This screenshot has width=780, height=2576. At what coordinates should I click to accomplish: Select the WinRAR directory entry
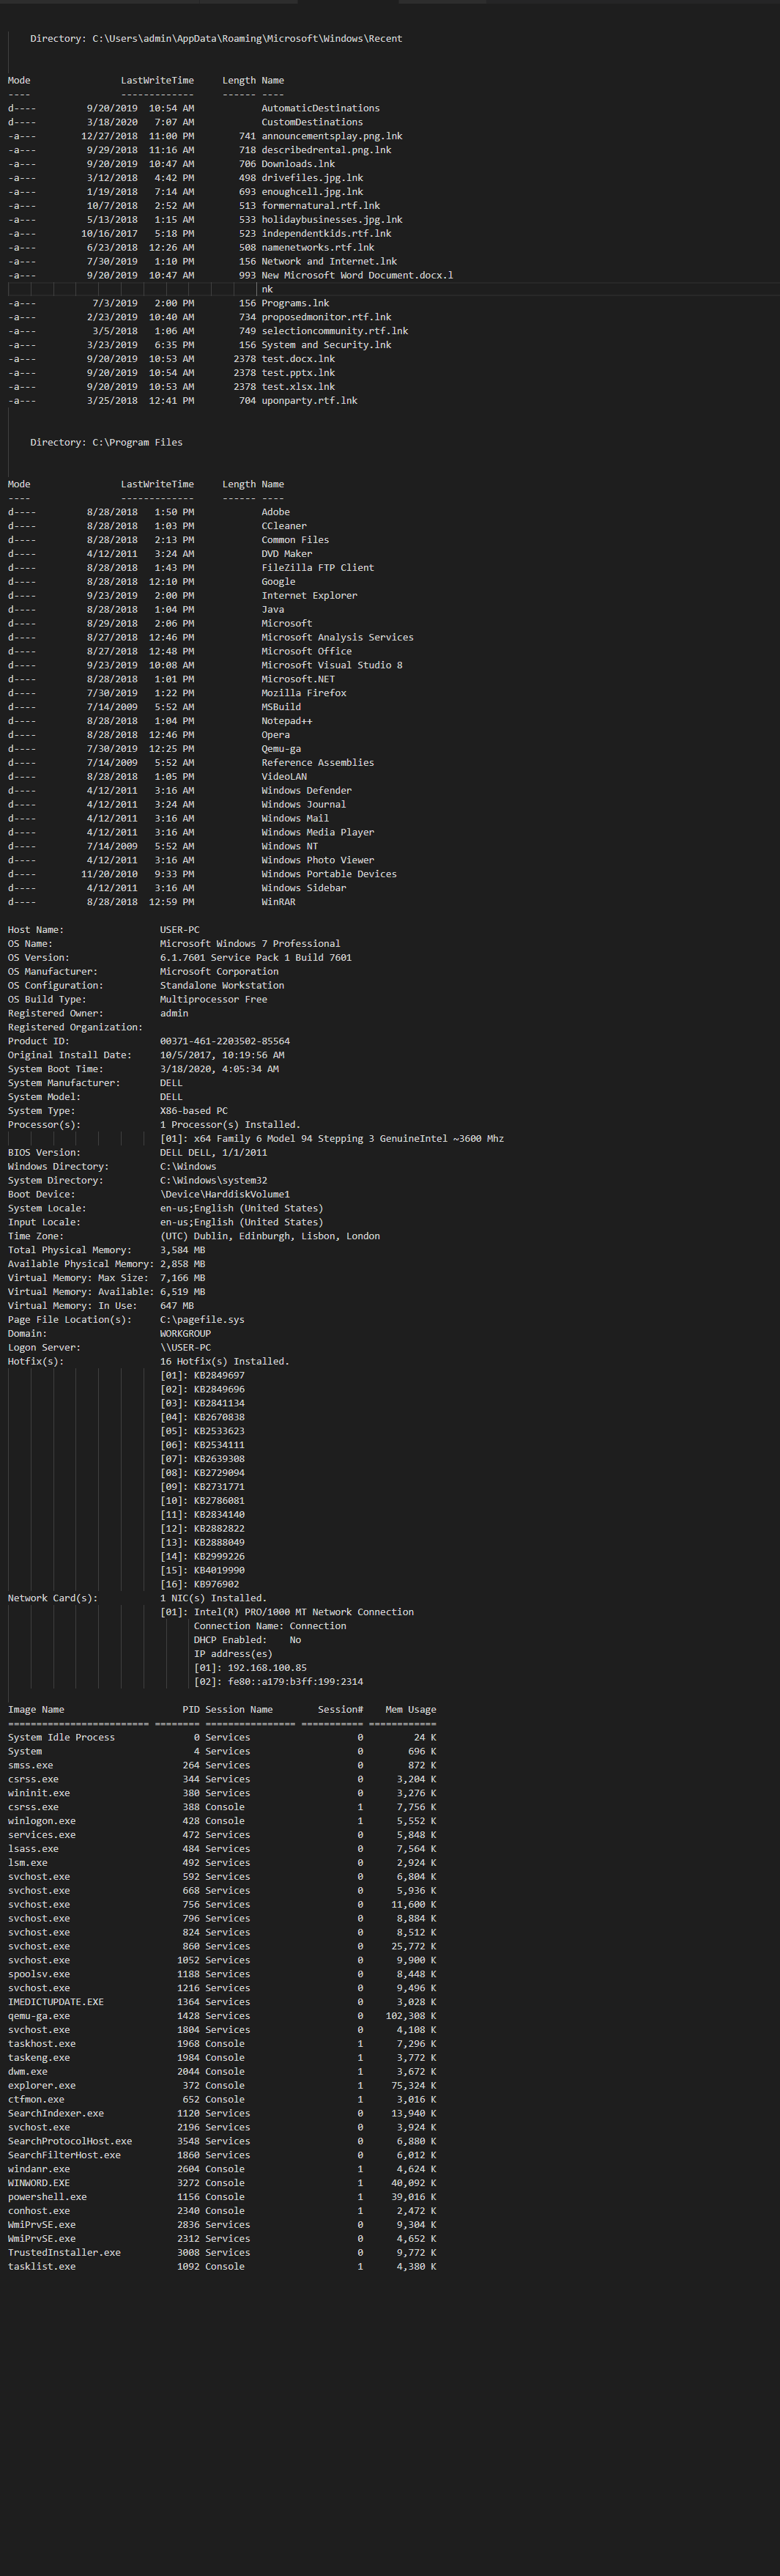(278, 902)
